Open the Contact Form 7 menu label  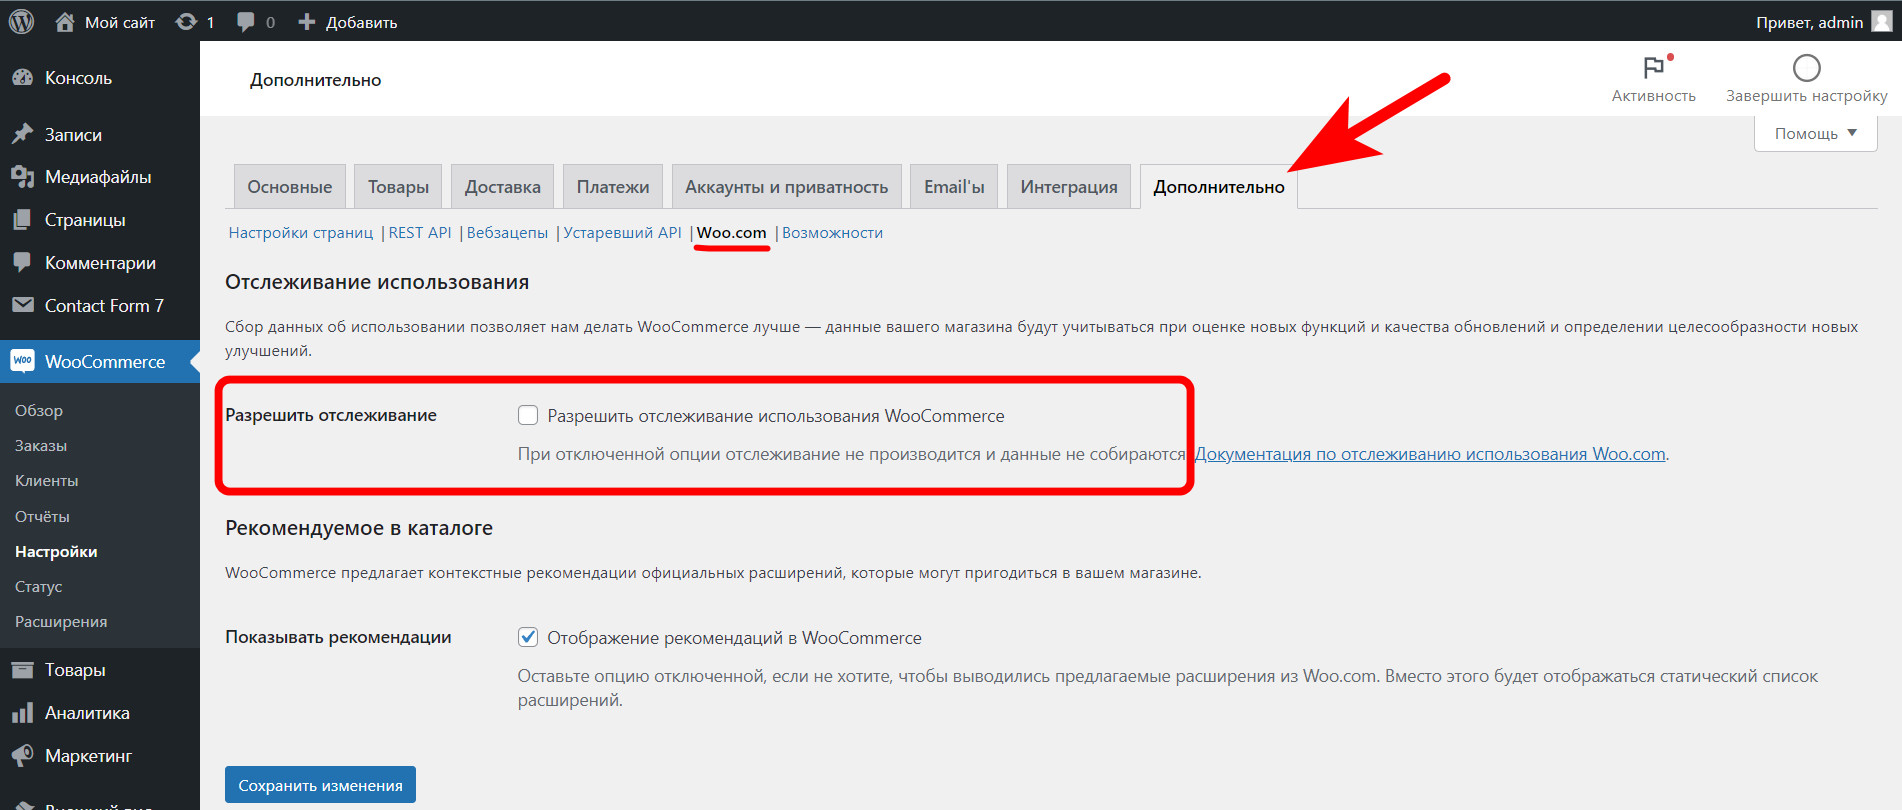104,306
